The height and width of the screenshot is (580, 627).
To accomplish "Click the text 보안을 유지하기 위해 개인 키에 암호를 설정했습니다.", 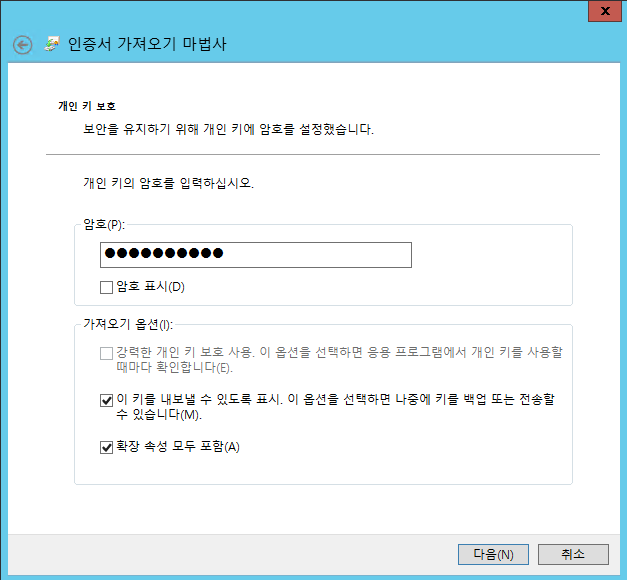I will (x=228, y=129).
